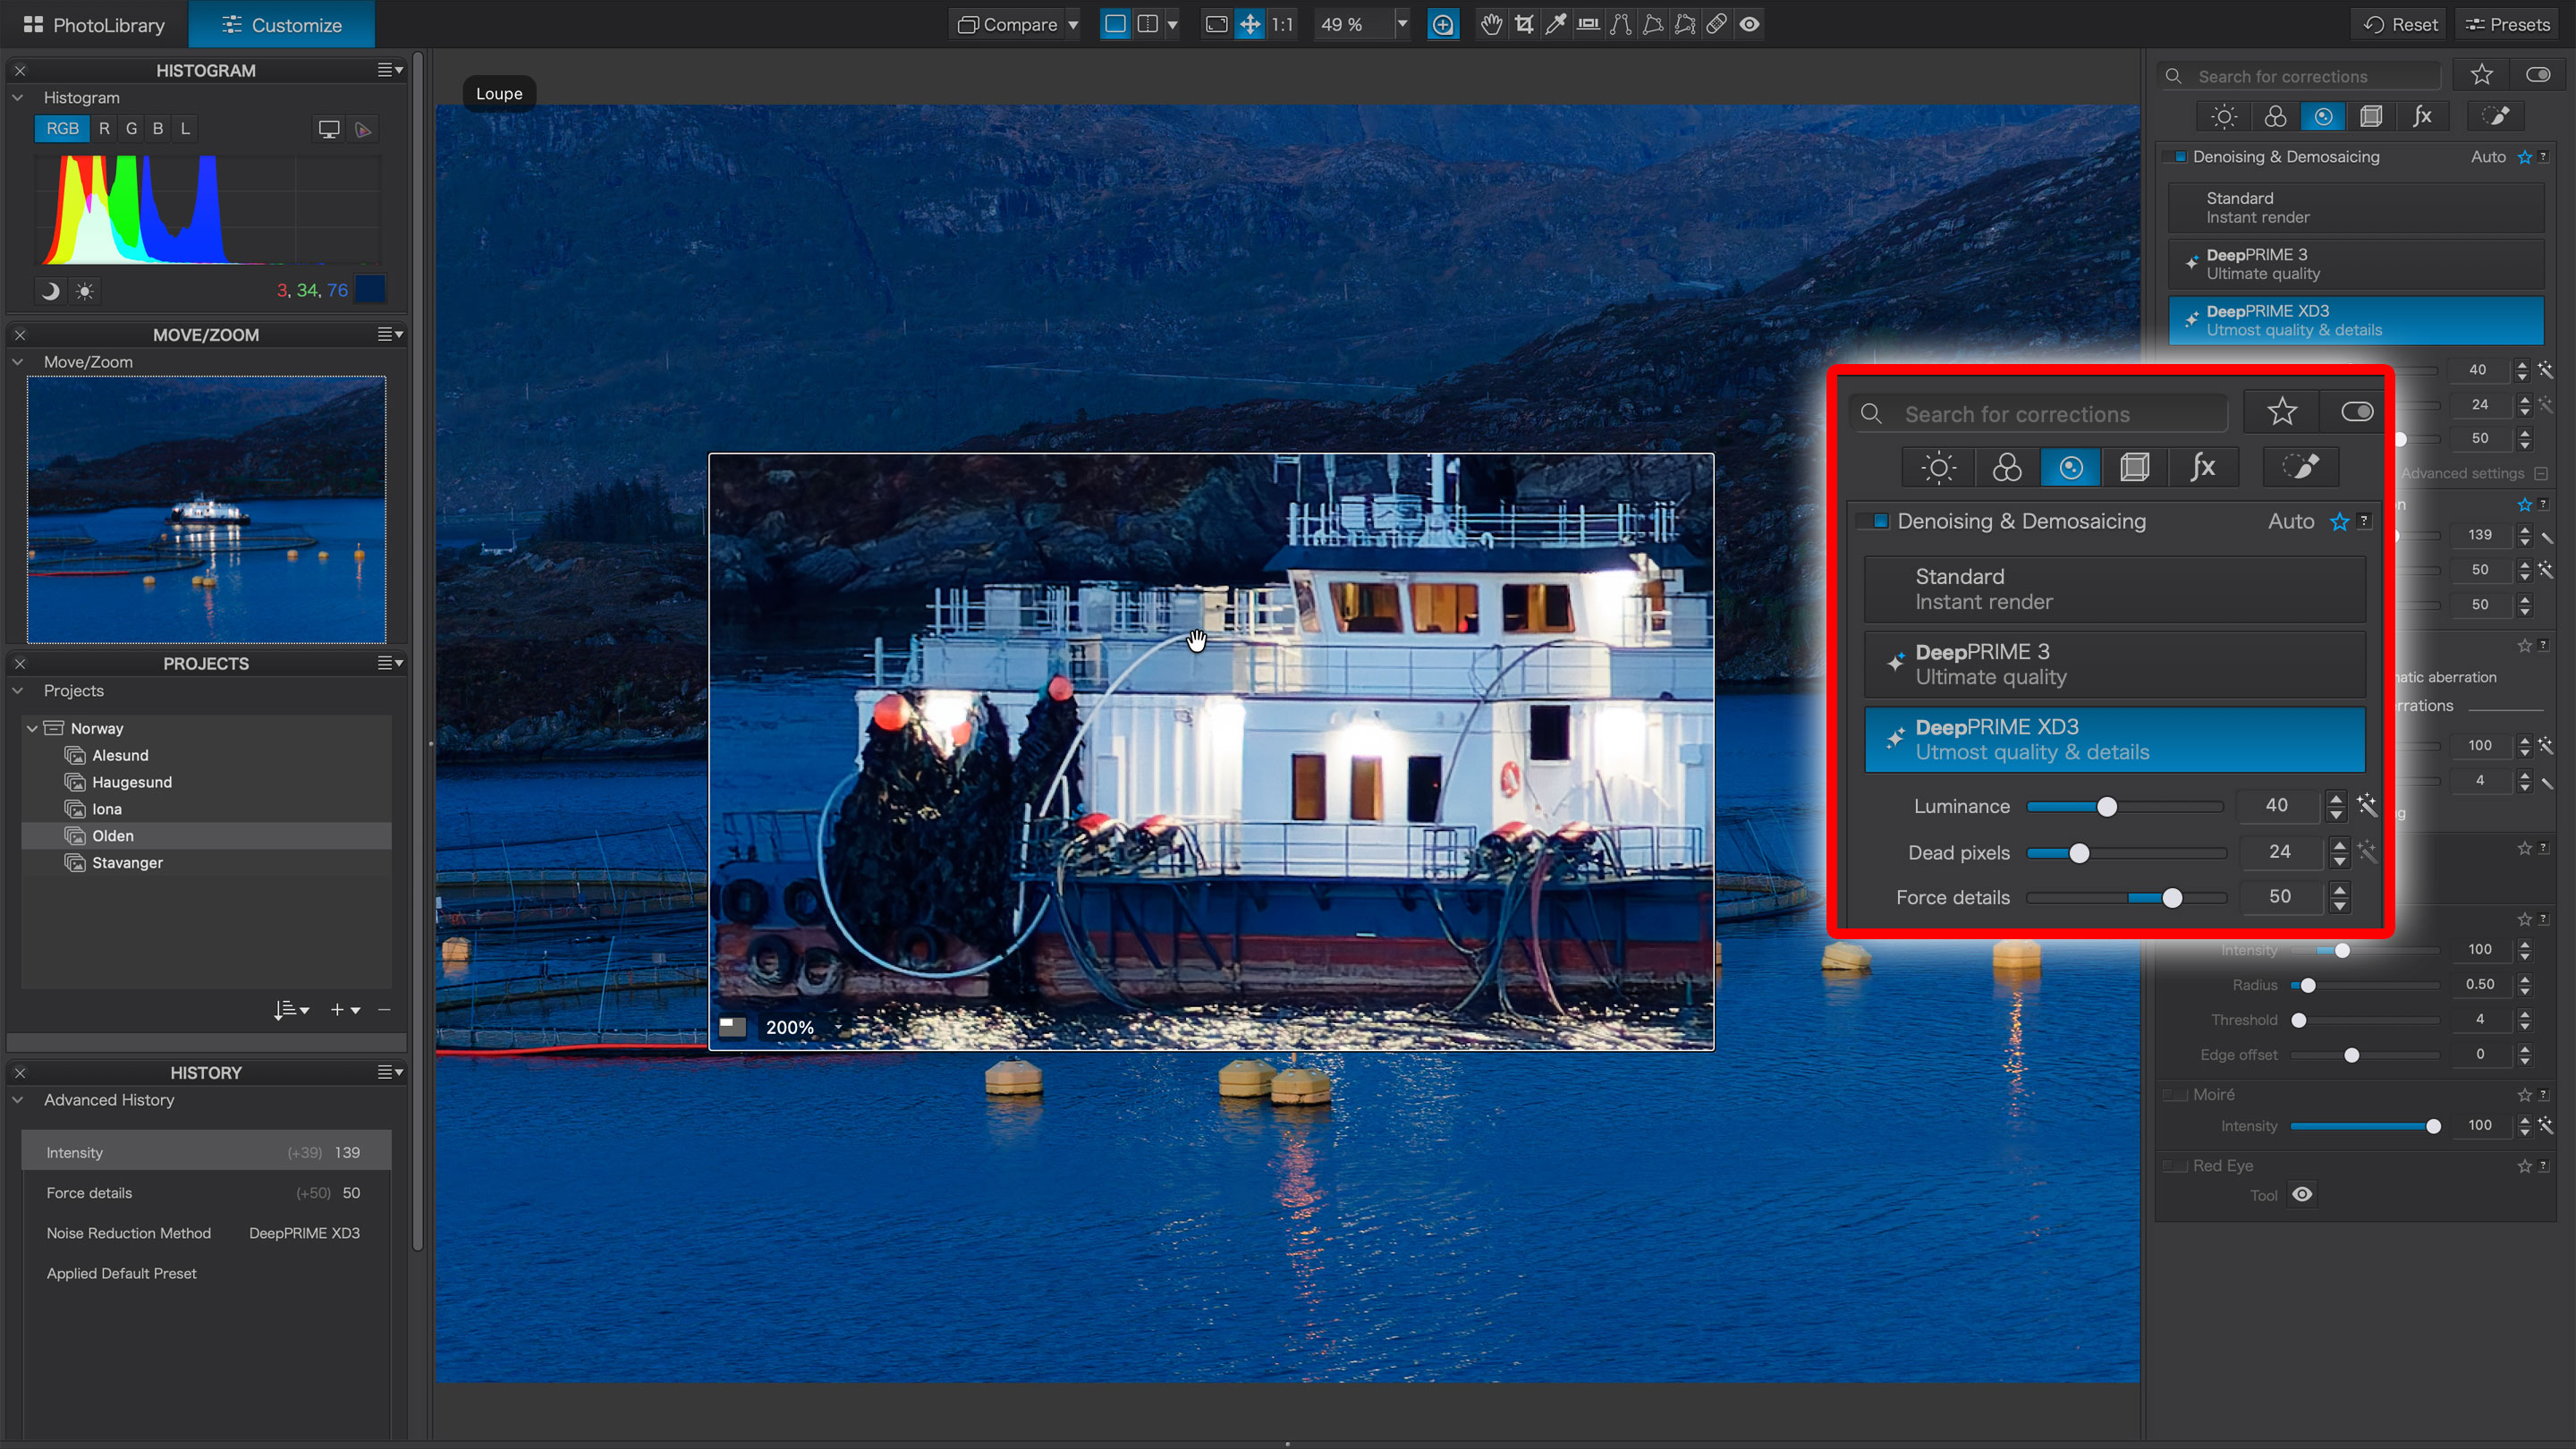The height and width of the screenshot is (1449, 2576).
Task: Open the PROJECTS palette menu
Action: (390, 663)
